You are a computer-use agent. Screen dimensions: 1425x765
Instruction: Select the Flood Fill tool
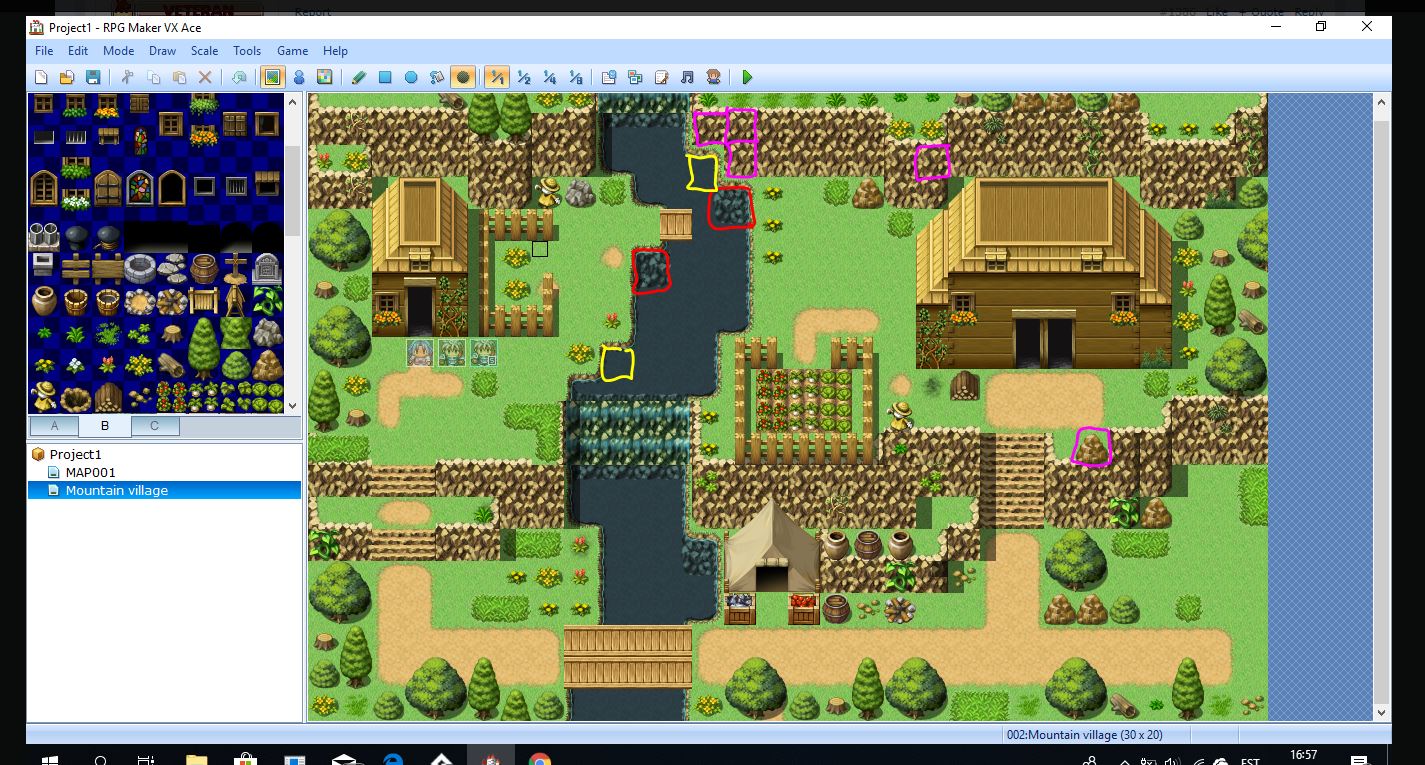437,77
